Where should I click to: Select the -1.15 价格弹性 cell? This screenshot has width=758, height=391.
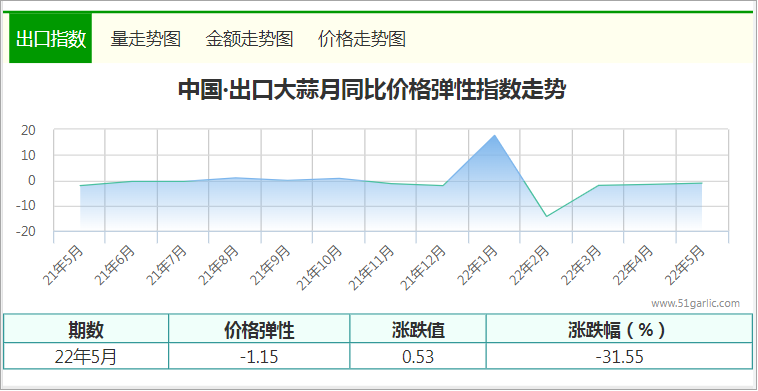tap(259, 357)
